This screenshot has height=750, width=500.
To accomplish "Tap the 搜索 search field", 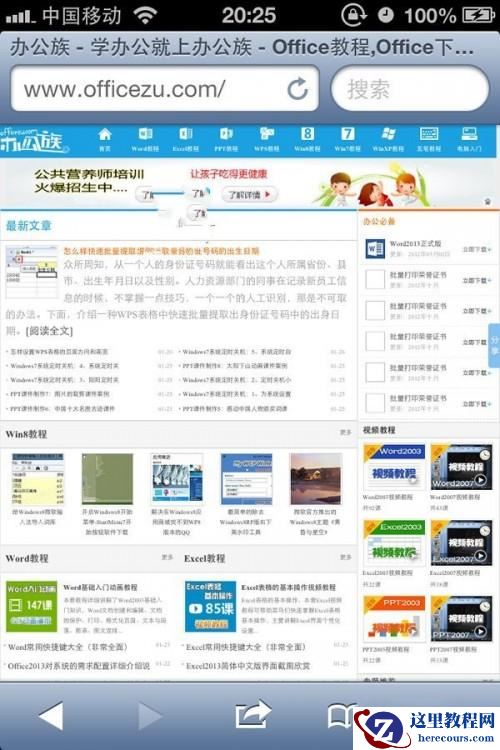I will 410,89.
